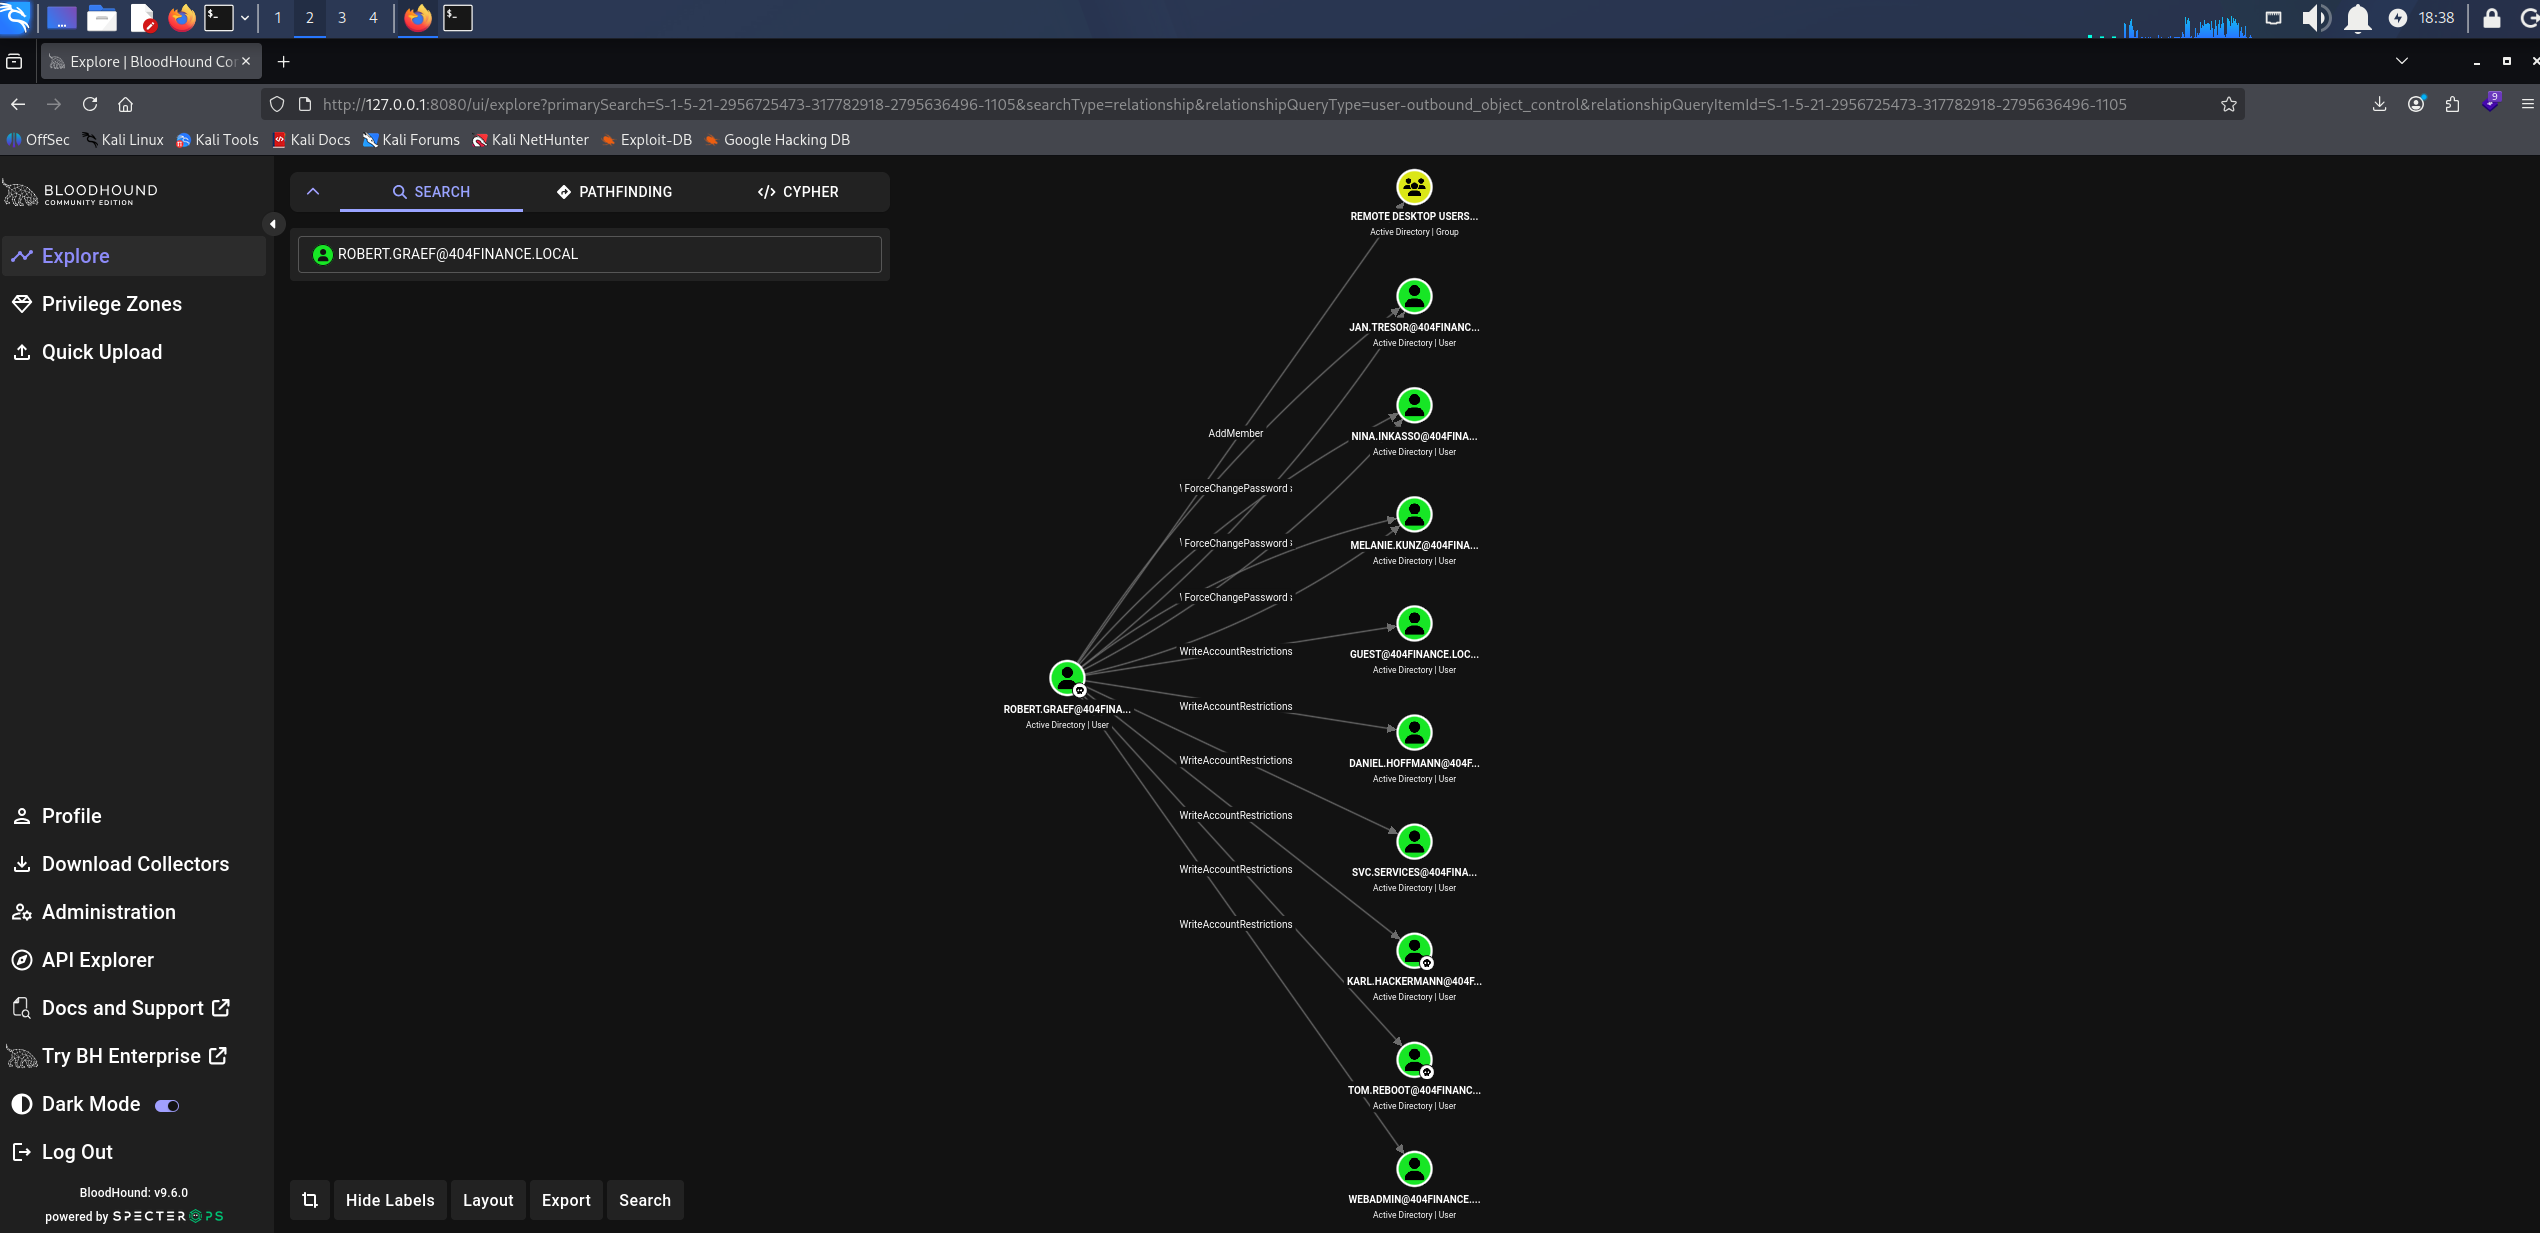The height and width of the screenshot is (1233, 2540).
Task: Open the Export options menu
Action: coord(566,1200)
